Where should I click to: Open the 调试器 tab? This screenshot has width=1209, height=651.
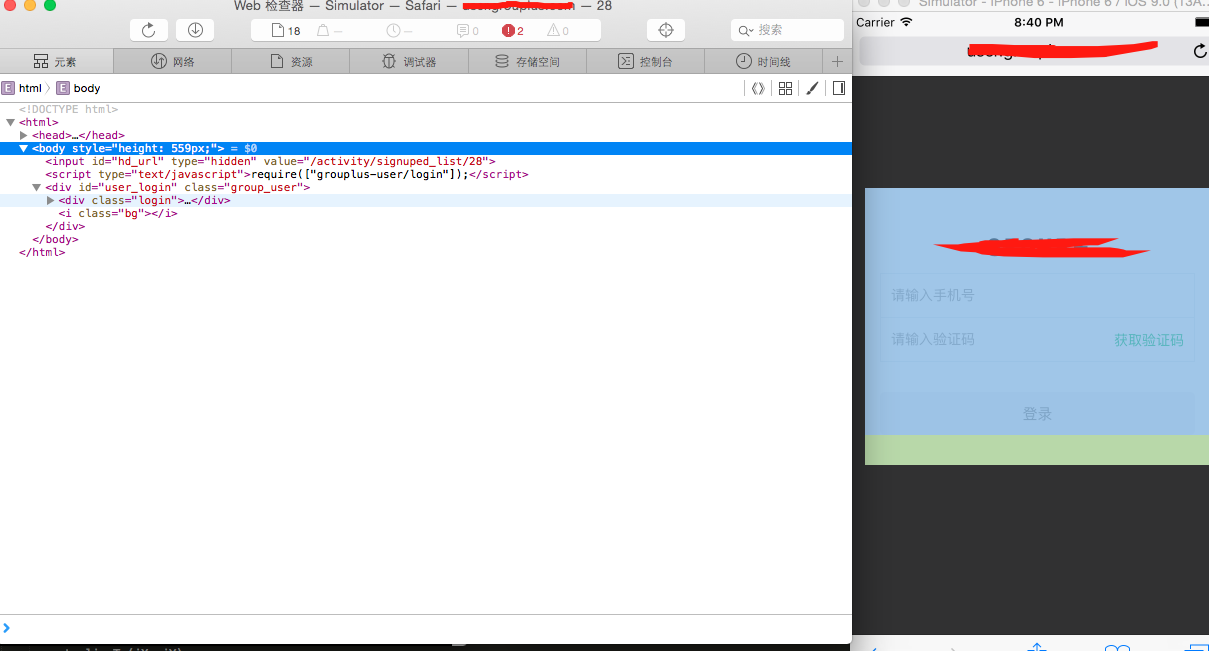tap(408, 62)
